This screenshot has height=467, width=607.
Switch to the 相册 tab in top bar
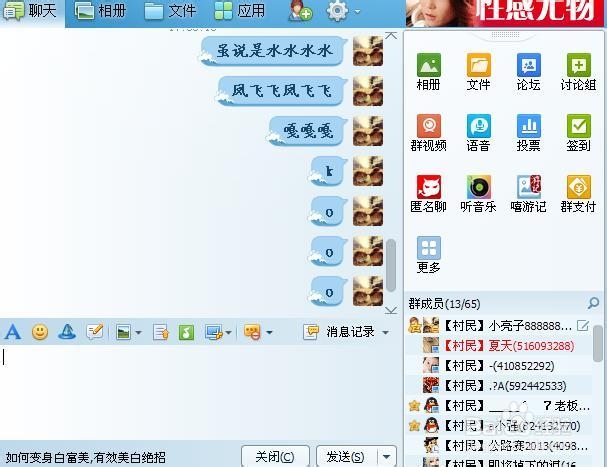tap(100, 11)
